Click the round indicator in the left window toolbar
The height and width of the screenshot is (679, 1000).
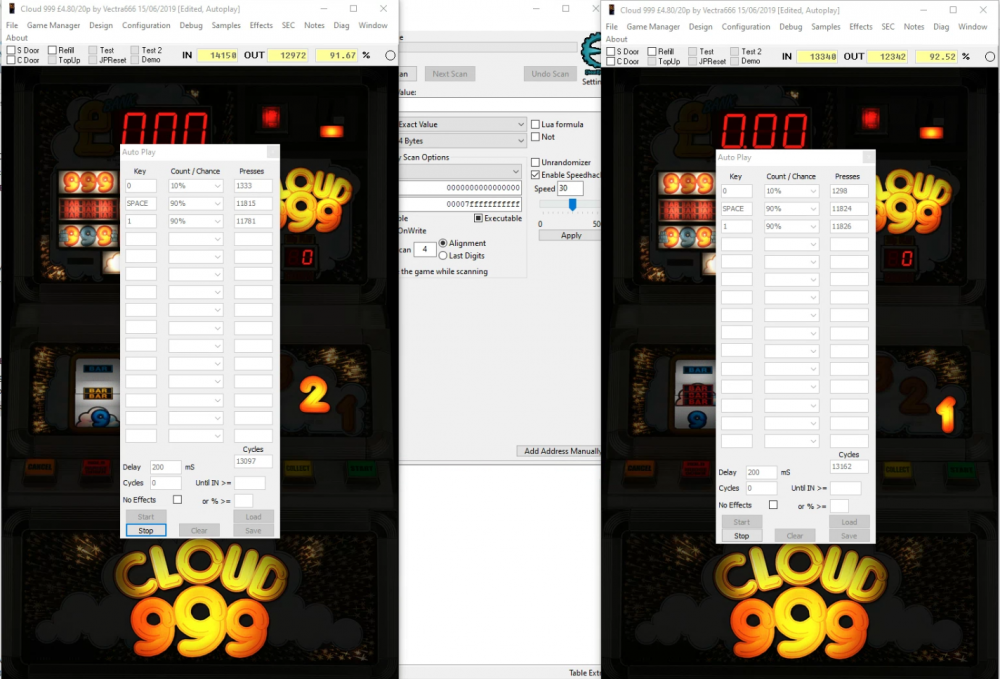pyautogui.click(x=390, y=55)
